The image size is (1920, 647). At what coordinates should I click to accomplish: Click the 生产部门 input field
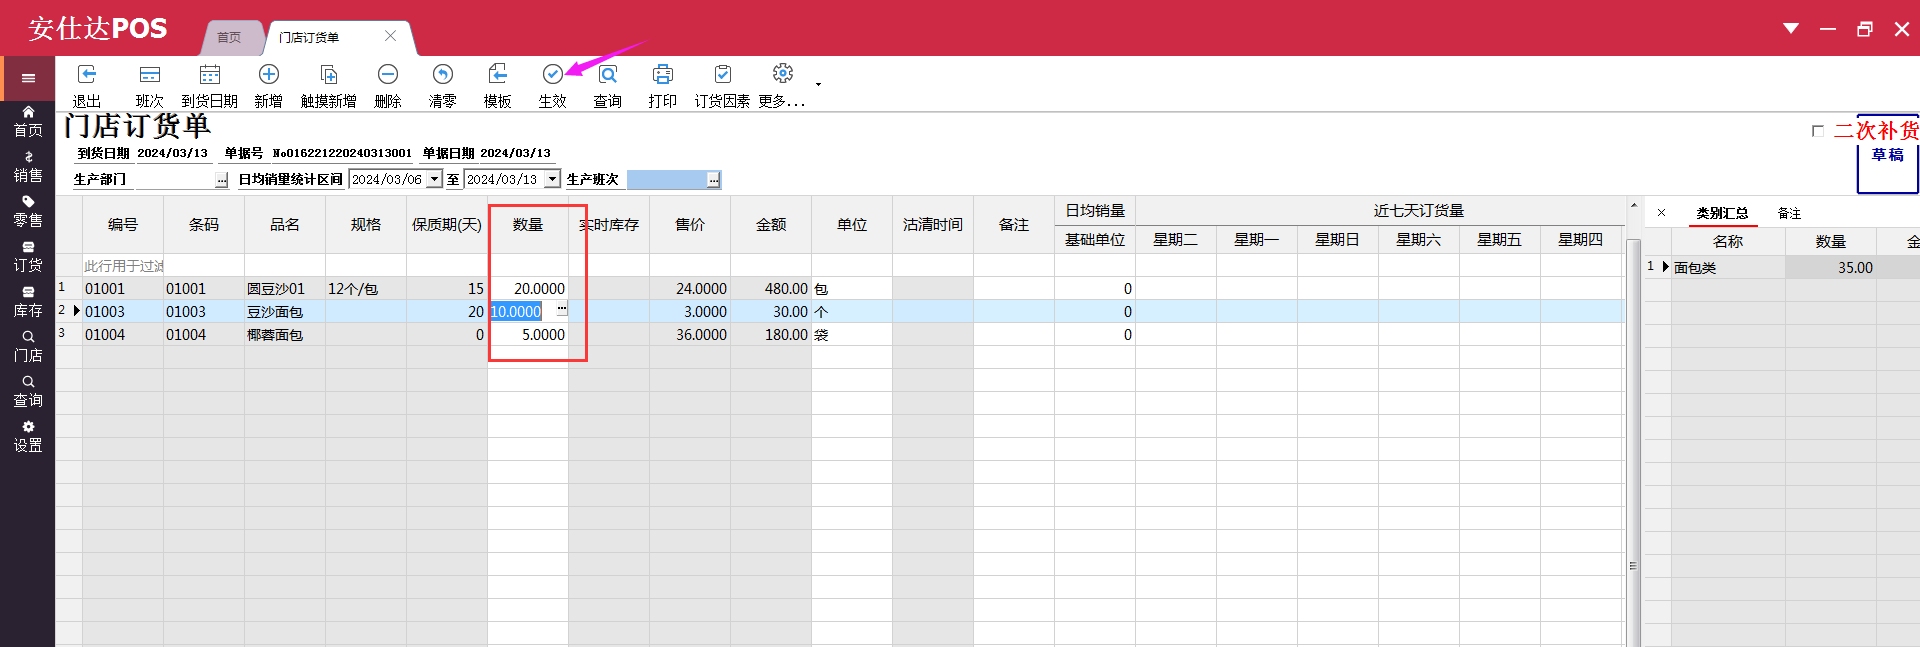[175, 180]
